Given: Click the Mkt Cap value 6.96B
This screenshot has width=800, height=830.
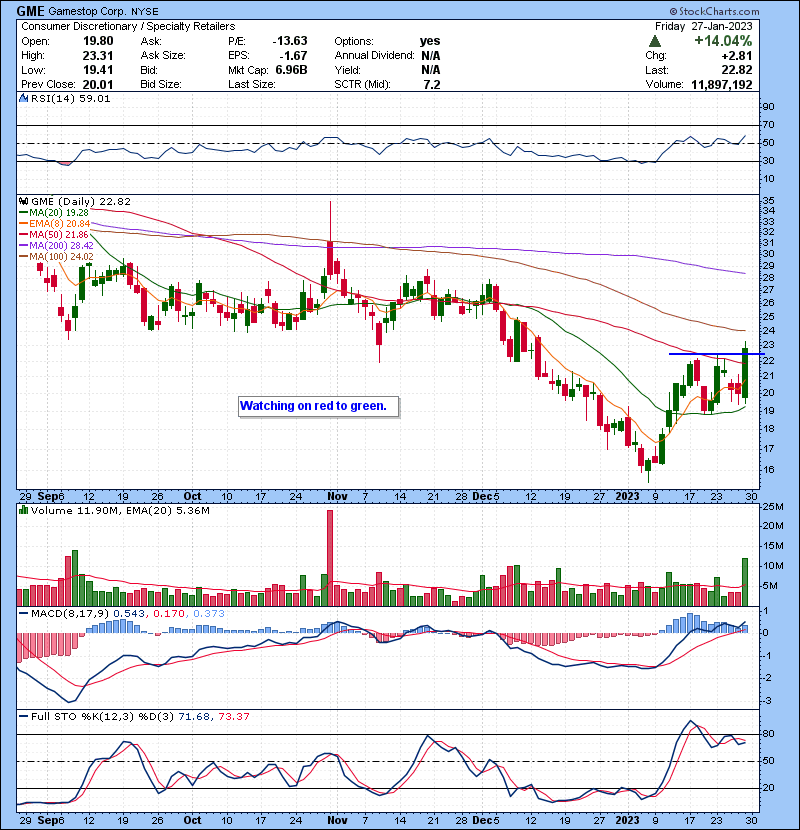Looking at the screenshot, I should 291,70.
